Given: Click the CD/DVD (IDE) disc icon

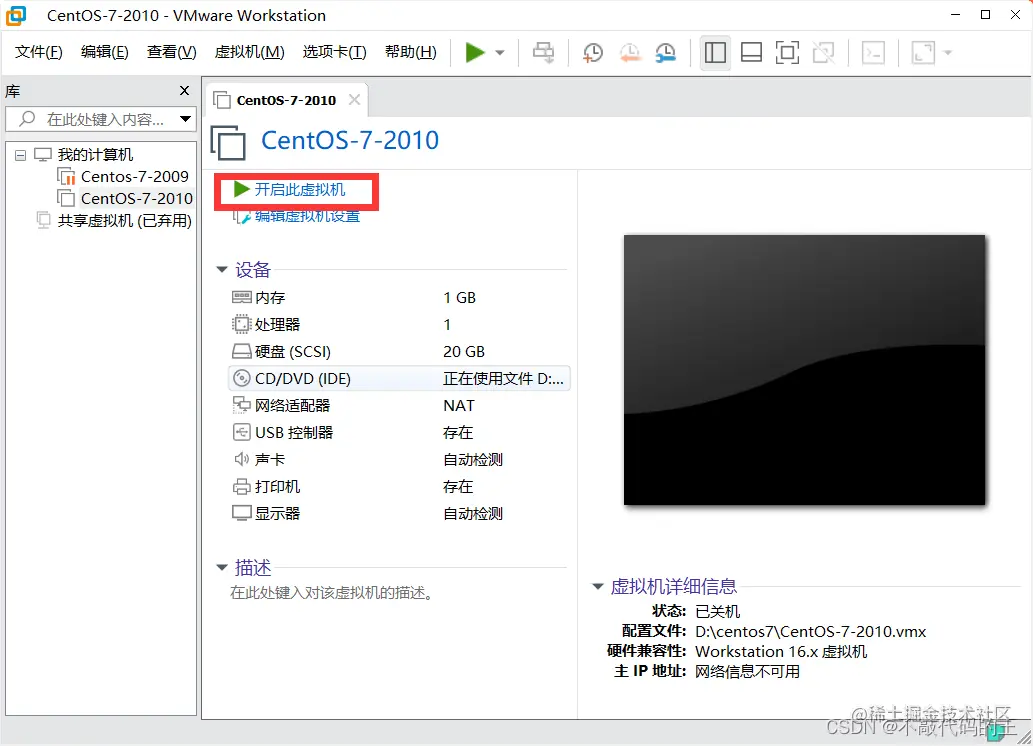Looking at the screenshot, I should coord(242,378).
